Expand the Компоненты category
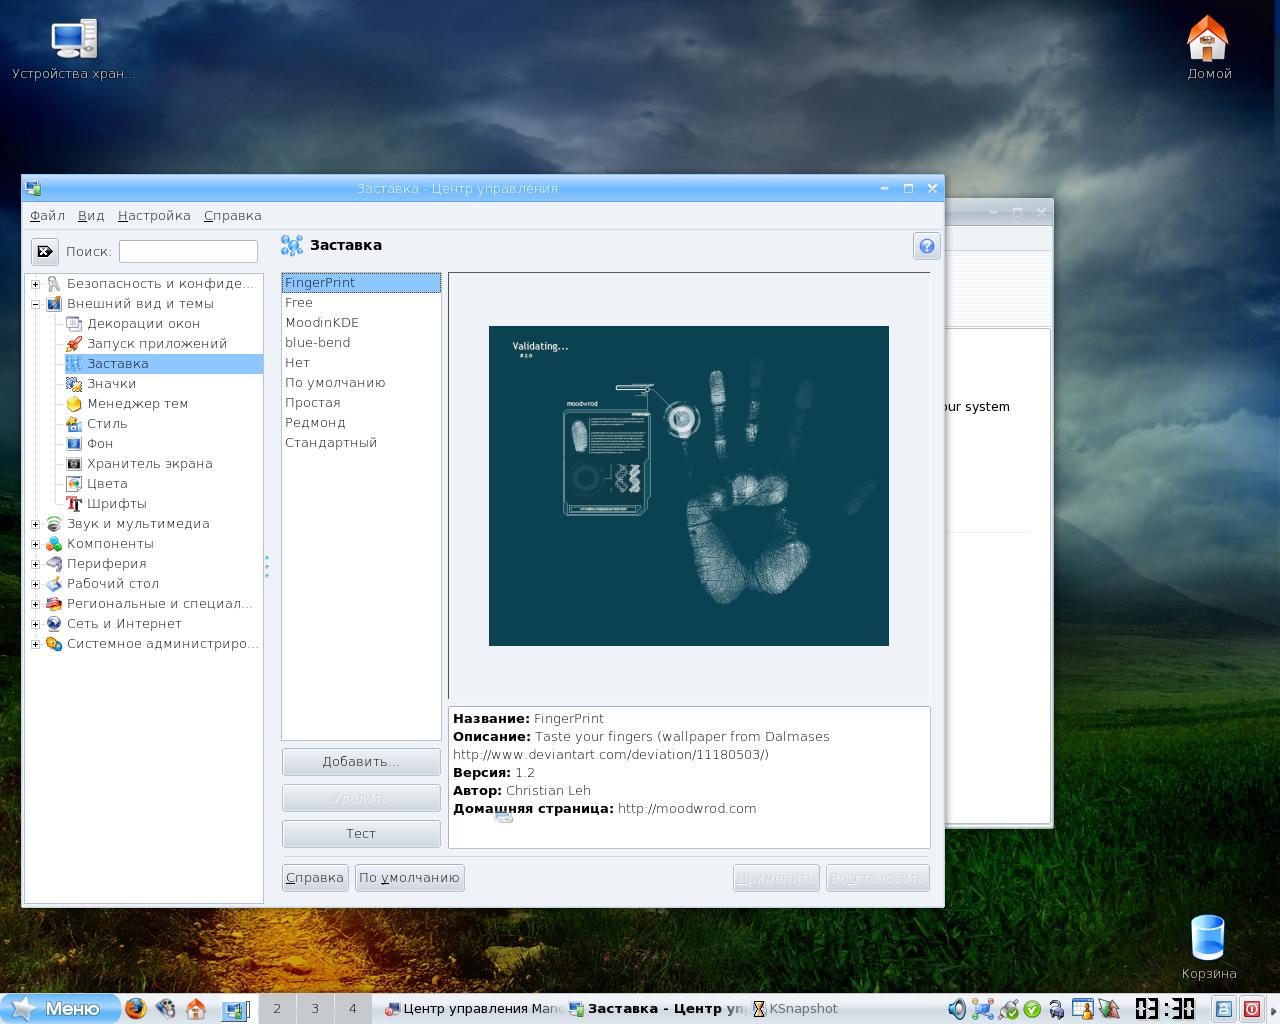The height and width of the screenshot is (1024, 1280). click(35, 544)
